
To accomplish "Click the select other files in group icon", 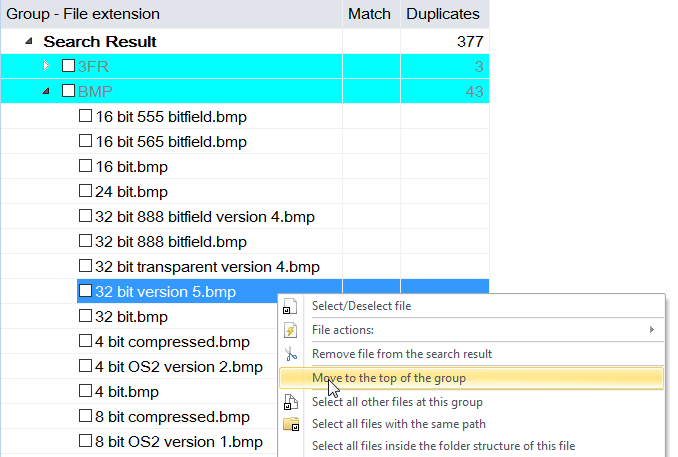I will point(291,402).
